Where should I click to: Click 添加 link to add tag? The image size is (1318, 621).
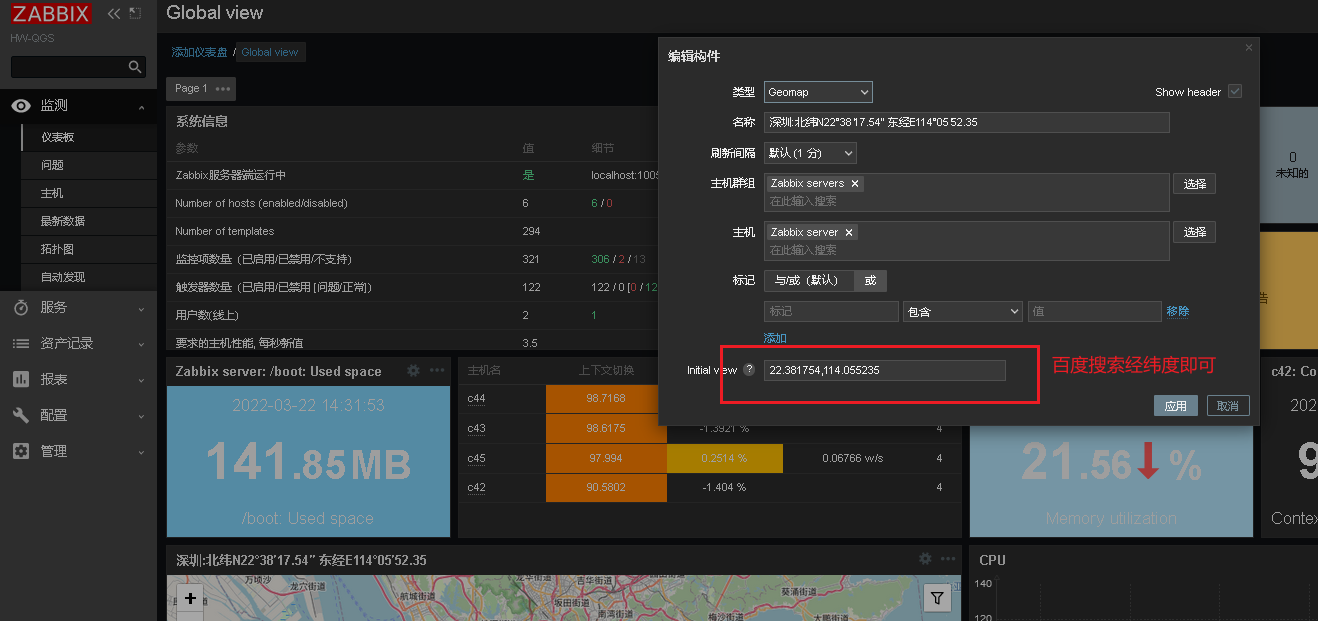click(x=775, y=338)
